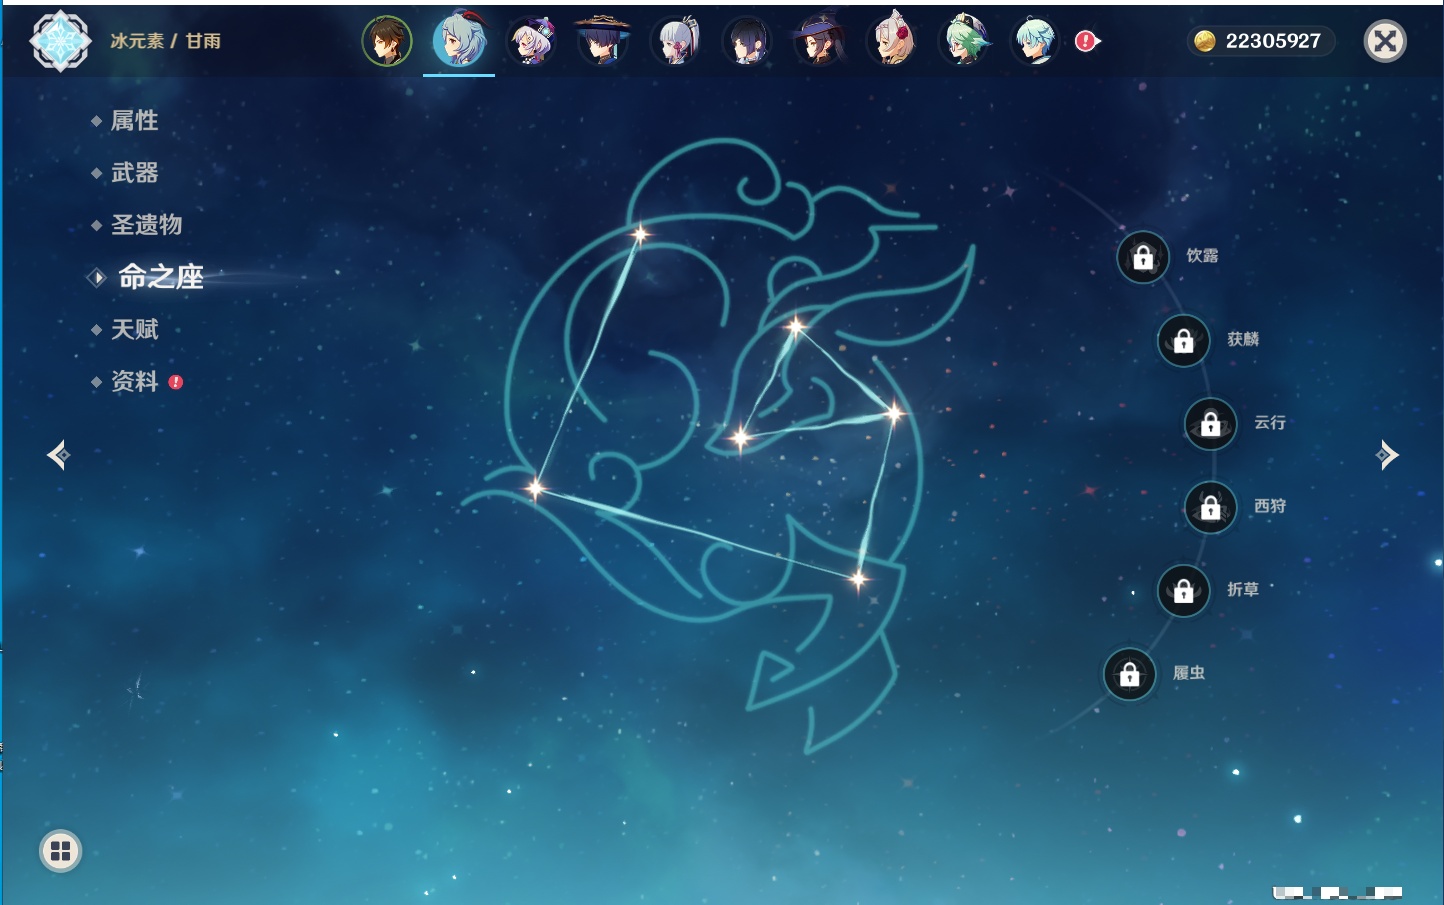The width and height of the screenshot is (1444, 905).
Task: Switch to the dark bob-haired character portrait
Action: (x=747, y=42)
